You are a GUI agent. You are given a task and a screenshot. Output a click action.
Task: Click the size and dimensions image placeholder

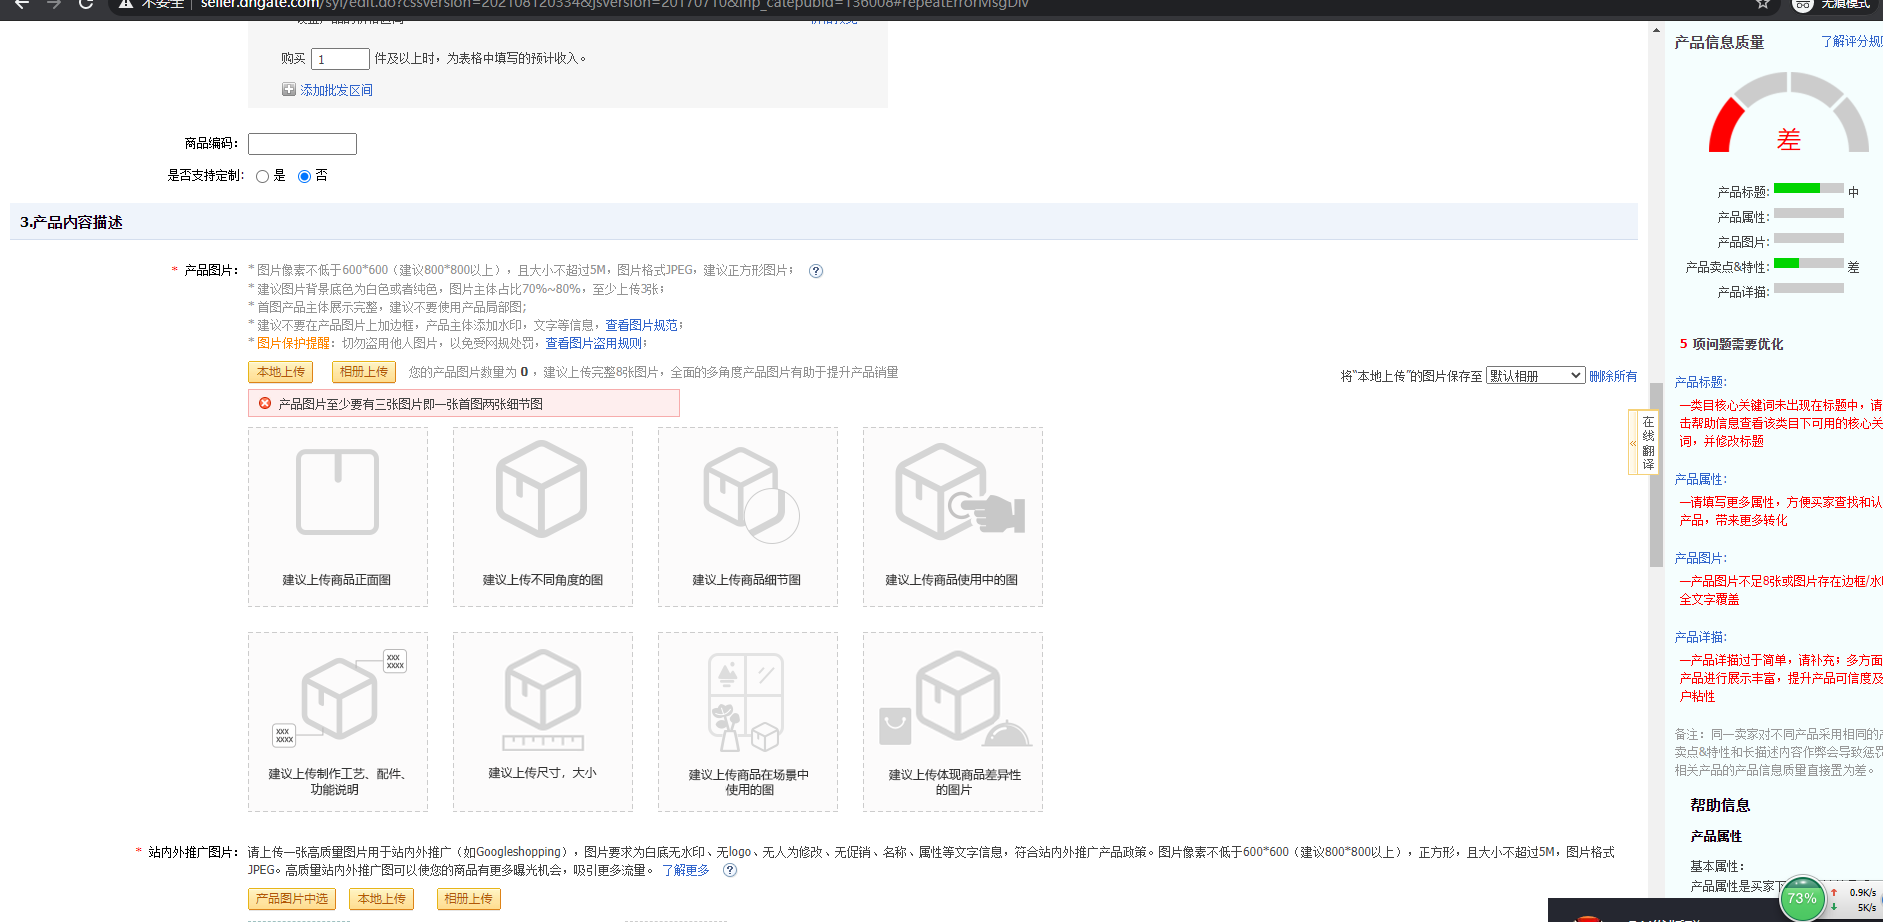[542, 721]
